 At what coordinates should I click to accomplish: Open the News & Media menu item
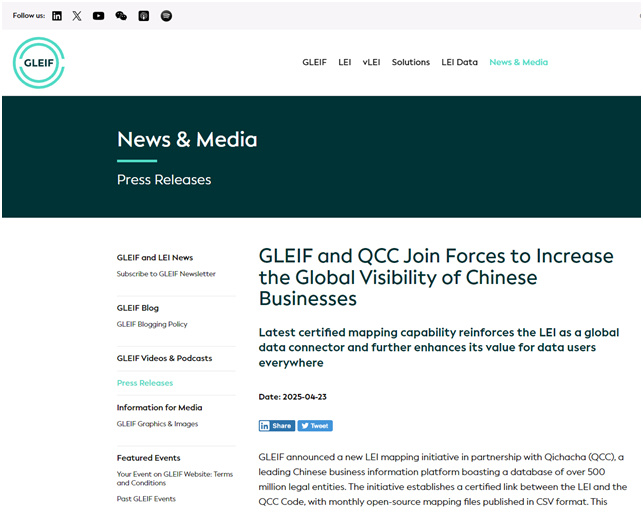518,62
